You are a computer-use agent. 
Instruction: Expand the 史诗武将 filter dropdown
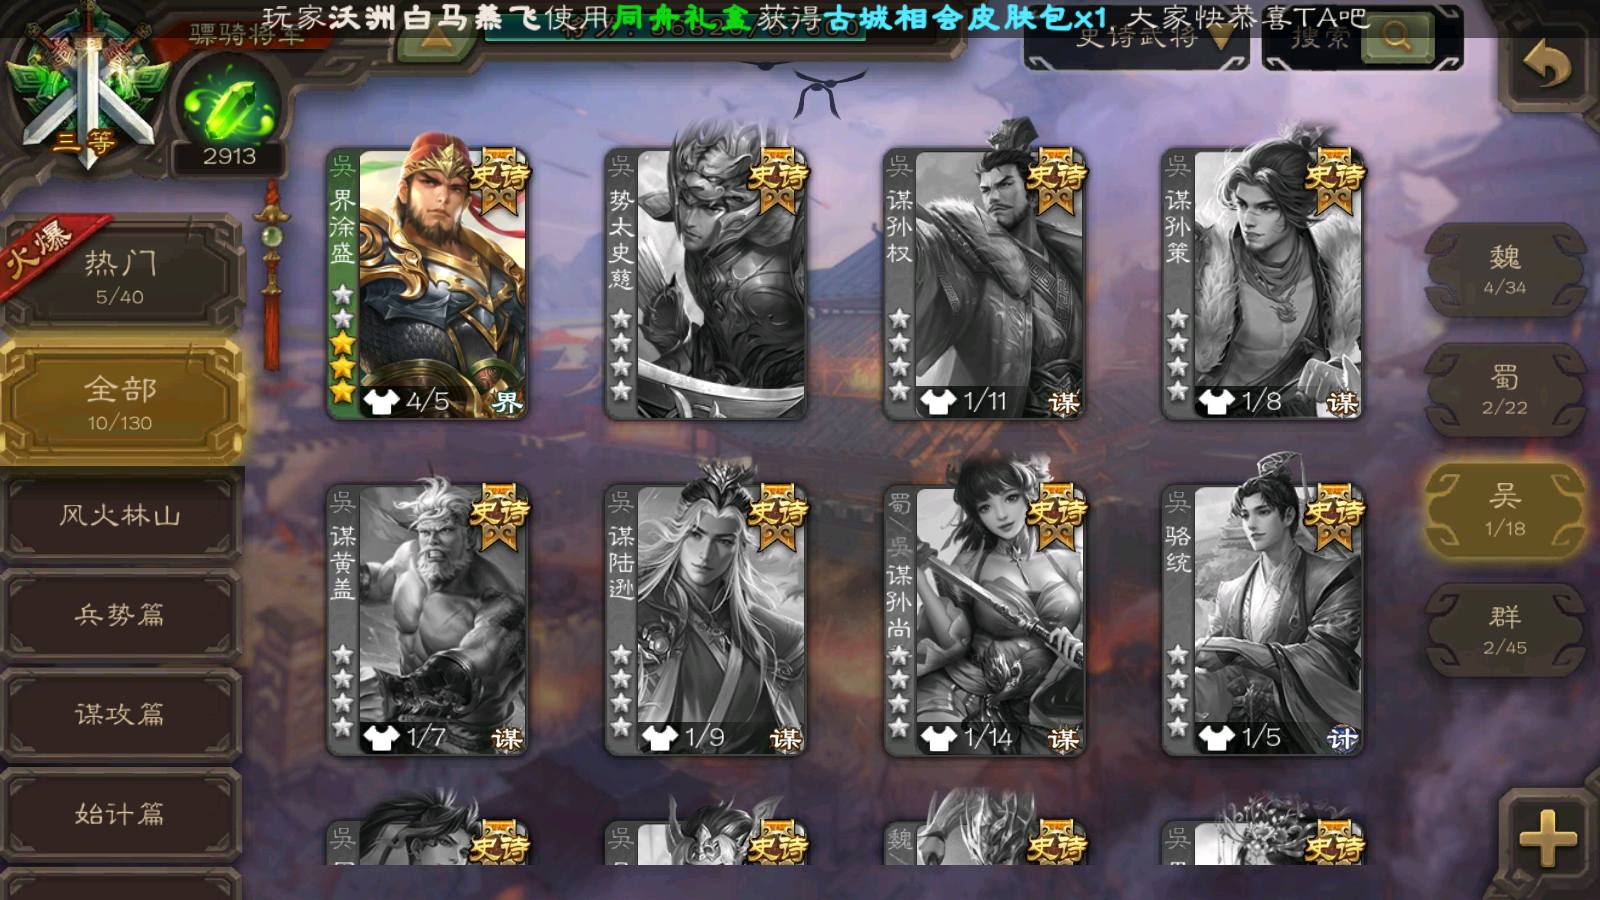[1137, 40]
